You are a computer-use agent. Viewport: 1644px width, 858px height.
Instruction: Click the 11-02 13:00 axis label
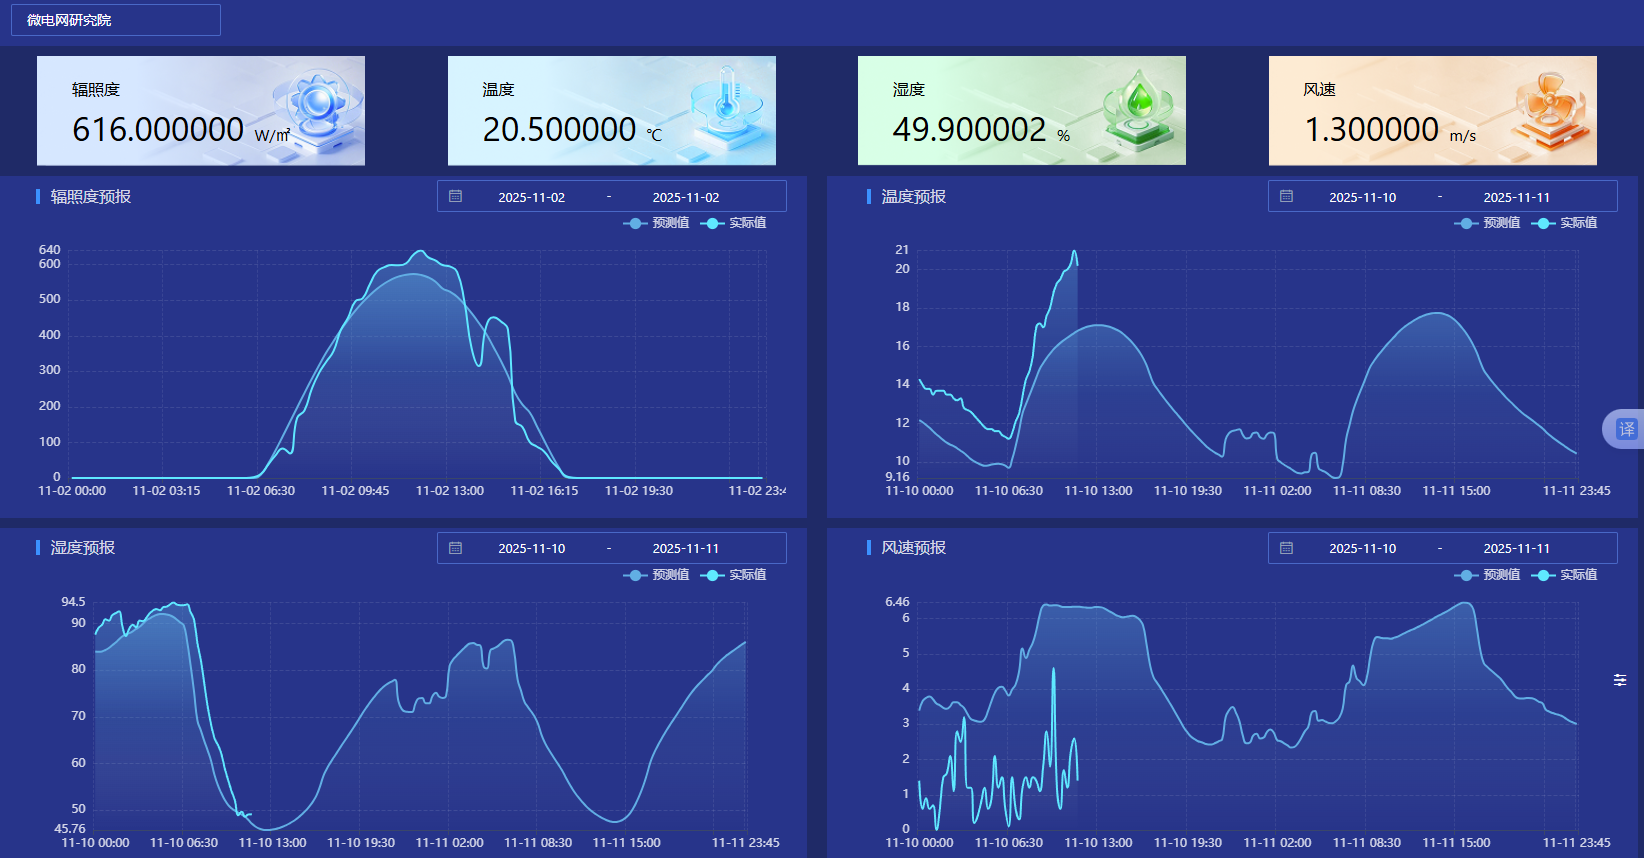pyautogui.click(x=450, y=491)
